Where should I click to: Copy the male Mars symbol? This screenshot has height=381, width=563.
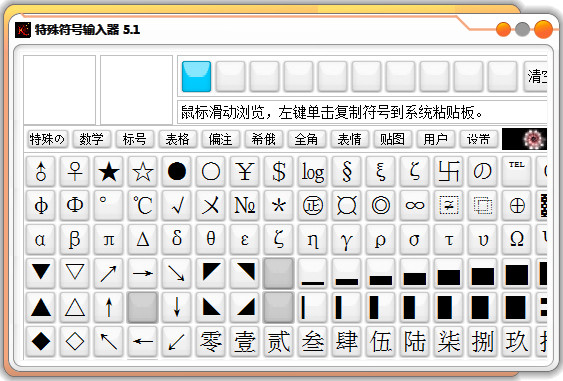[41, 171]
